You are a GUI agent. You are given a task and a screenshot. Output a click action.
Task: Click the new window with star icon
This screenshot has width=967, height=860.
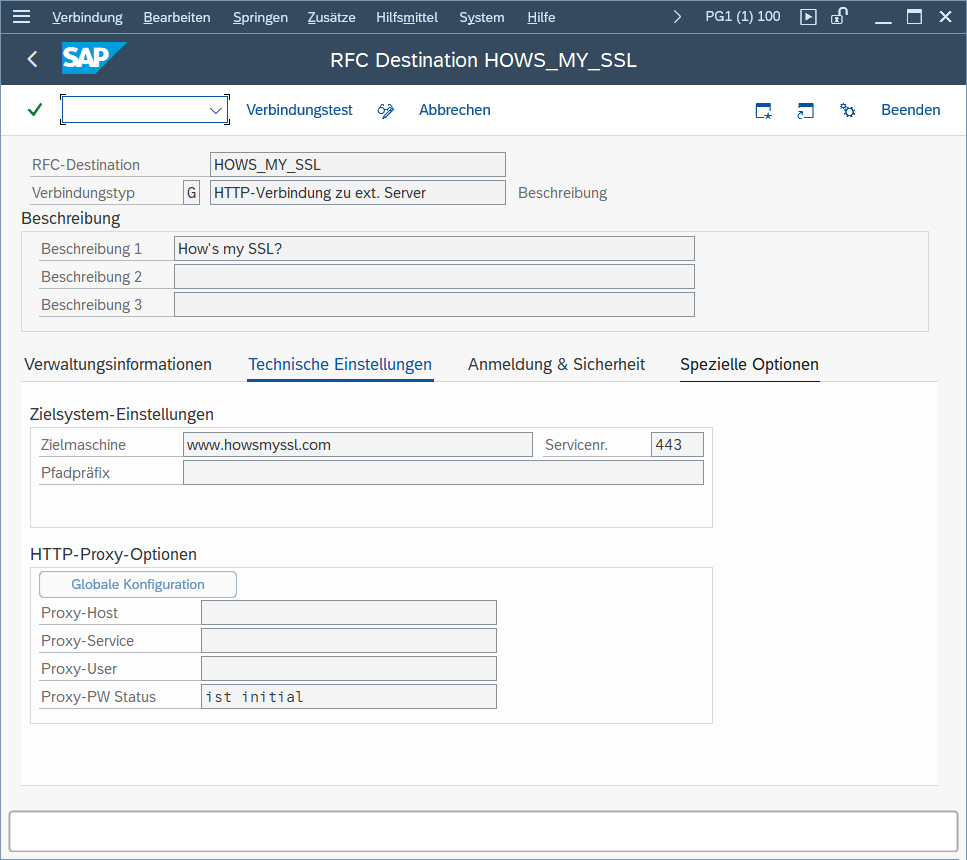pos(763,110)
